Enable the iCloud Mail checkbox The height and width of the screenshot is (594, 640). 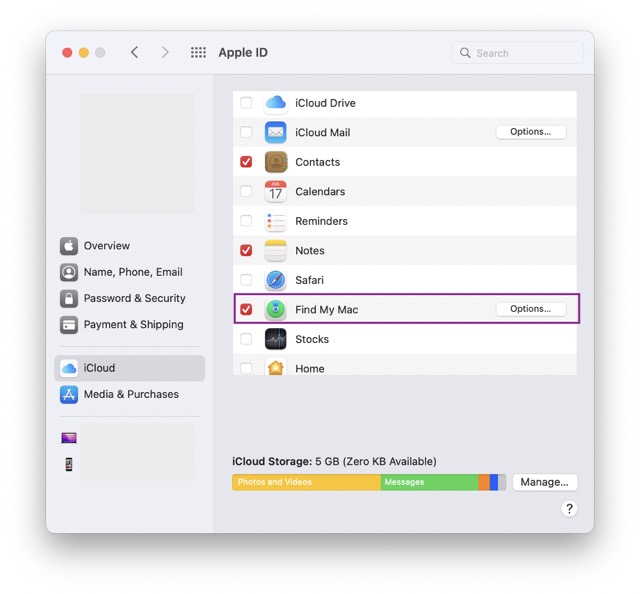[x=246, y=132]
